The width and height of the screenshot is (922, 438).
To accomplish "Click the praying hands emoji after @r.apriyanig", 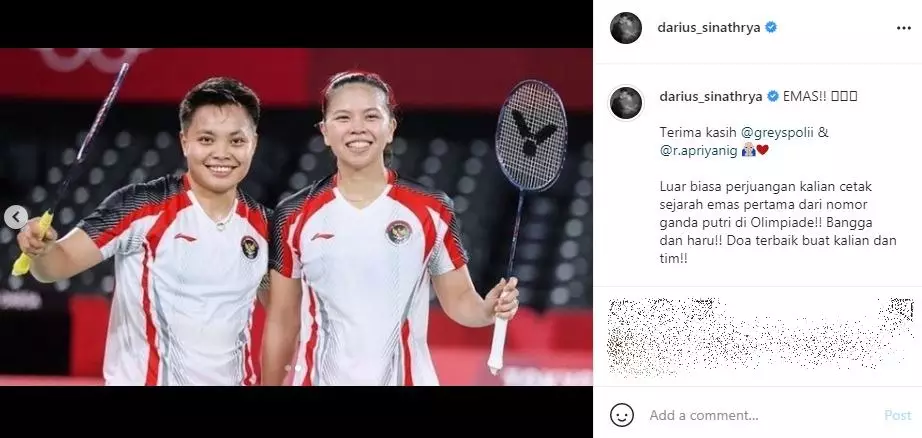I will tap(748, 151).
